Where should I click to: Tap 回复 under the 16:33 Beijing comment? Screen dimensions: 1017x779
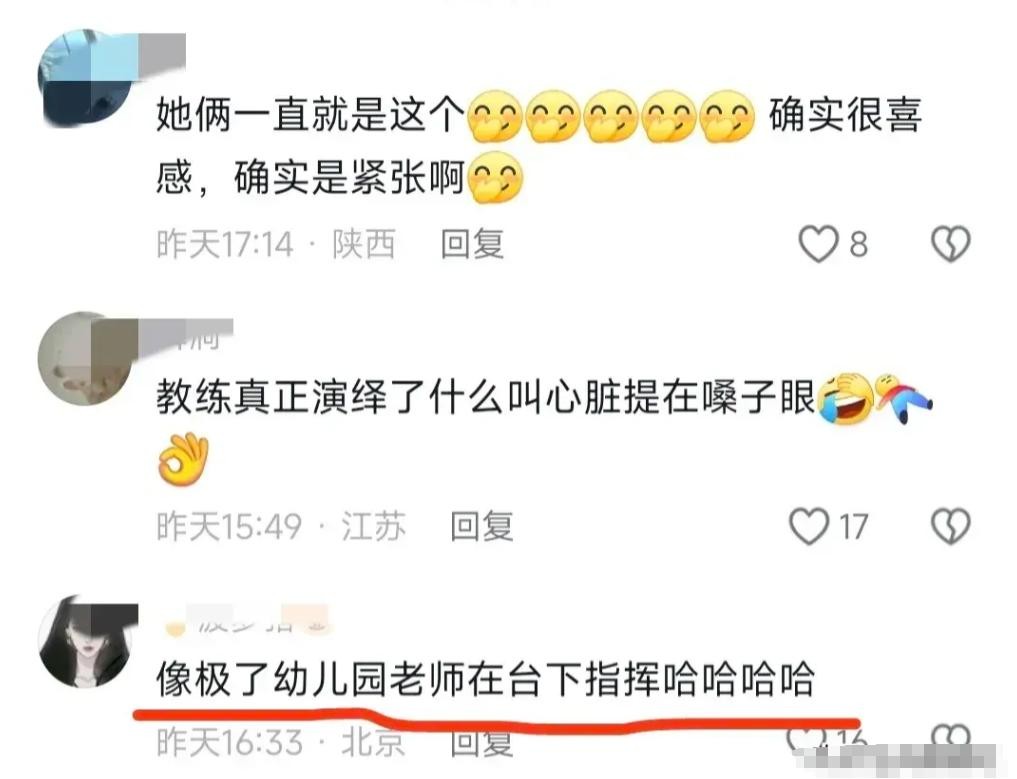[x=482, y=743]
